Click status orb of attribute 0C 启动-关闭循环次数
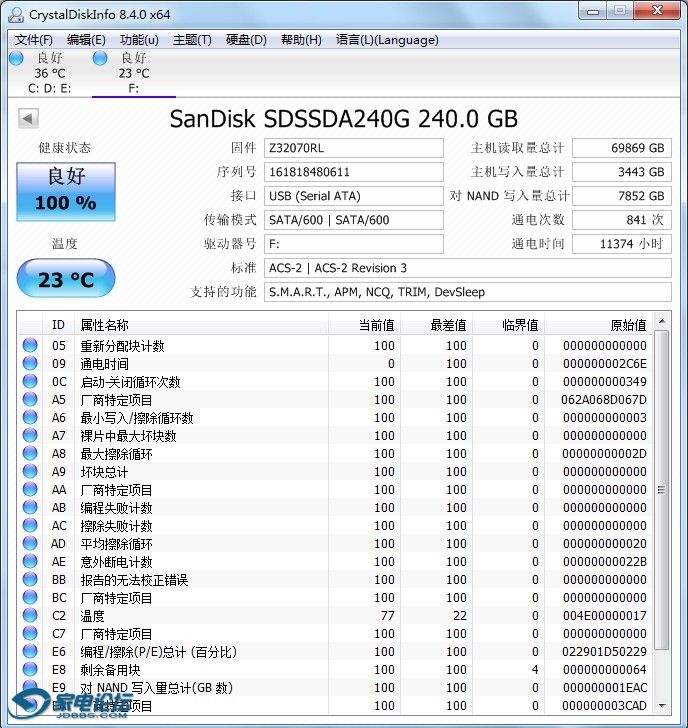This screenshot has width=688, height=728. pos(30,381)
